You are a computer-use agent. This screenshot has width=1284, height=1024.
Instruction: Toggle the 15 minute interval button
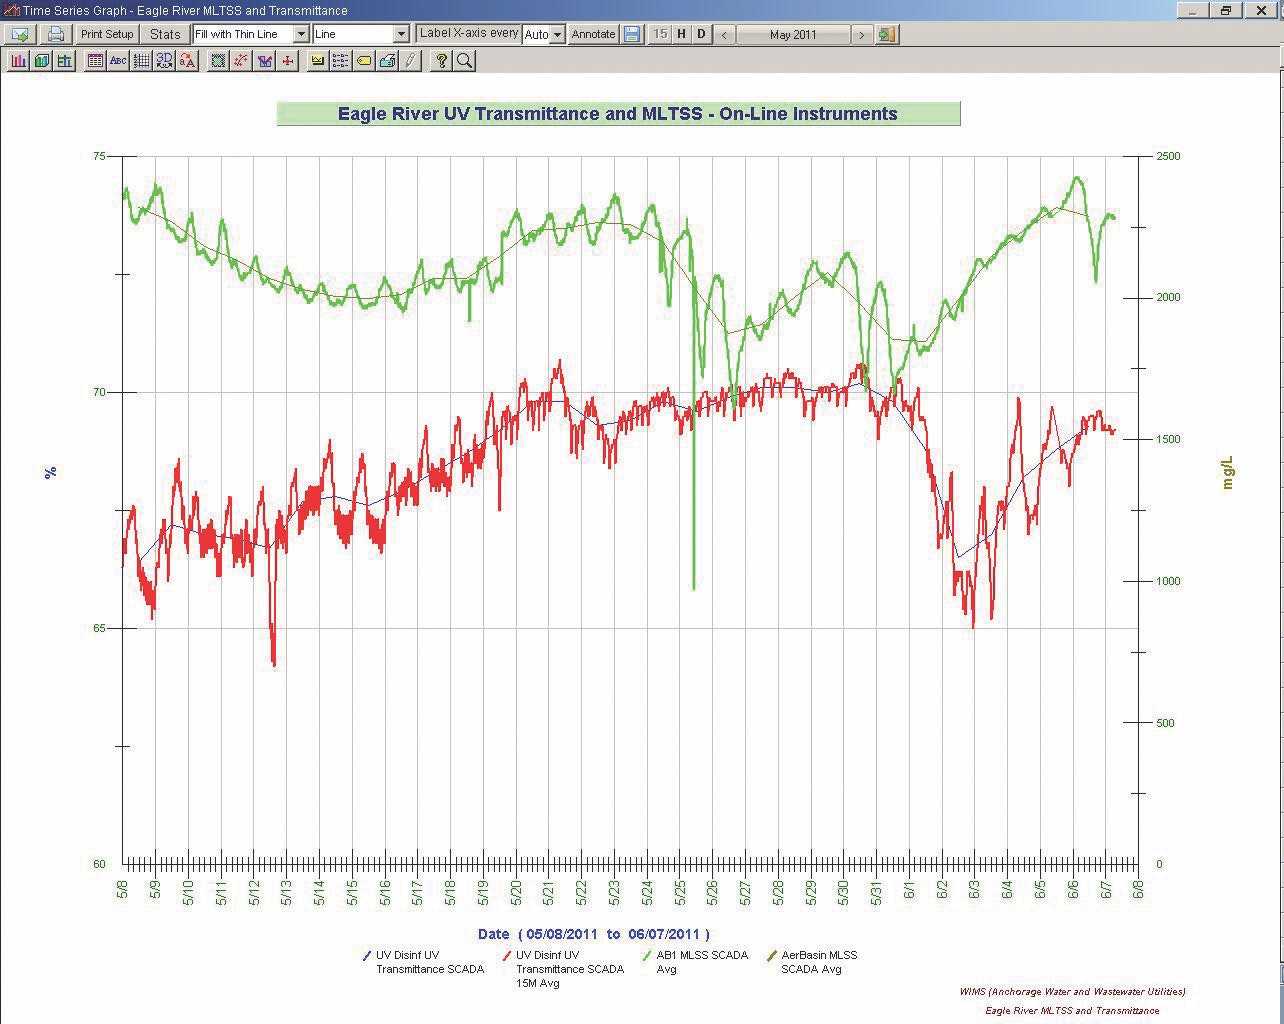[x=660, y=34]
